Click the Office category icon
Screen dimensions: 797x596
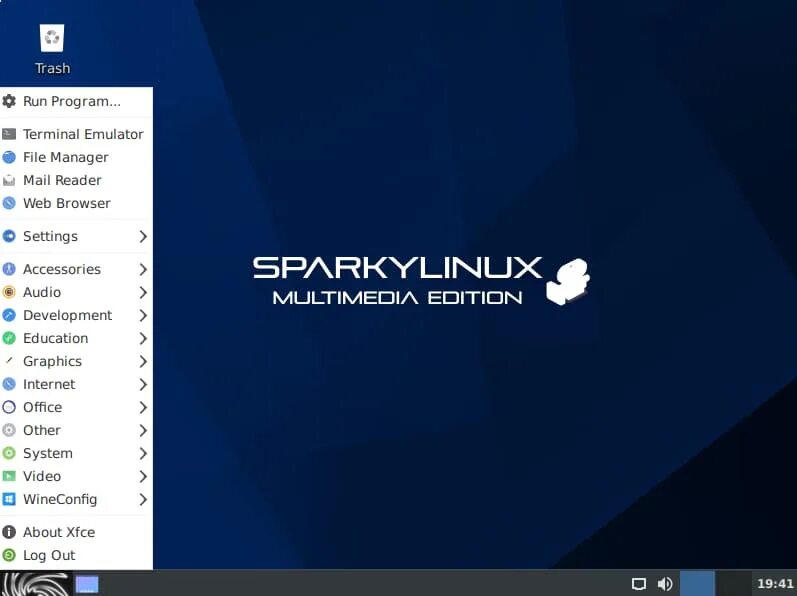(x=9, y=407)
